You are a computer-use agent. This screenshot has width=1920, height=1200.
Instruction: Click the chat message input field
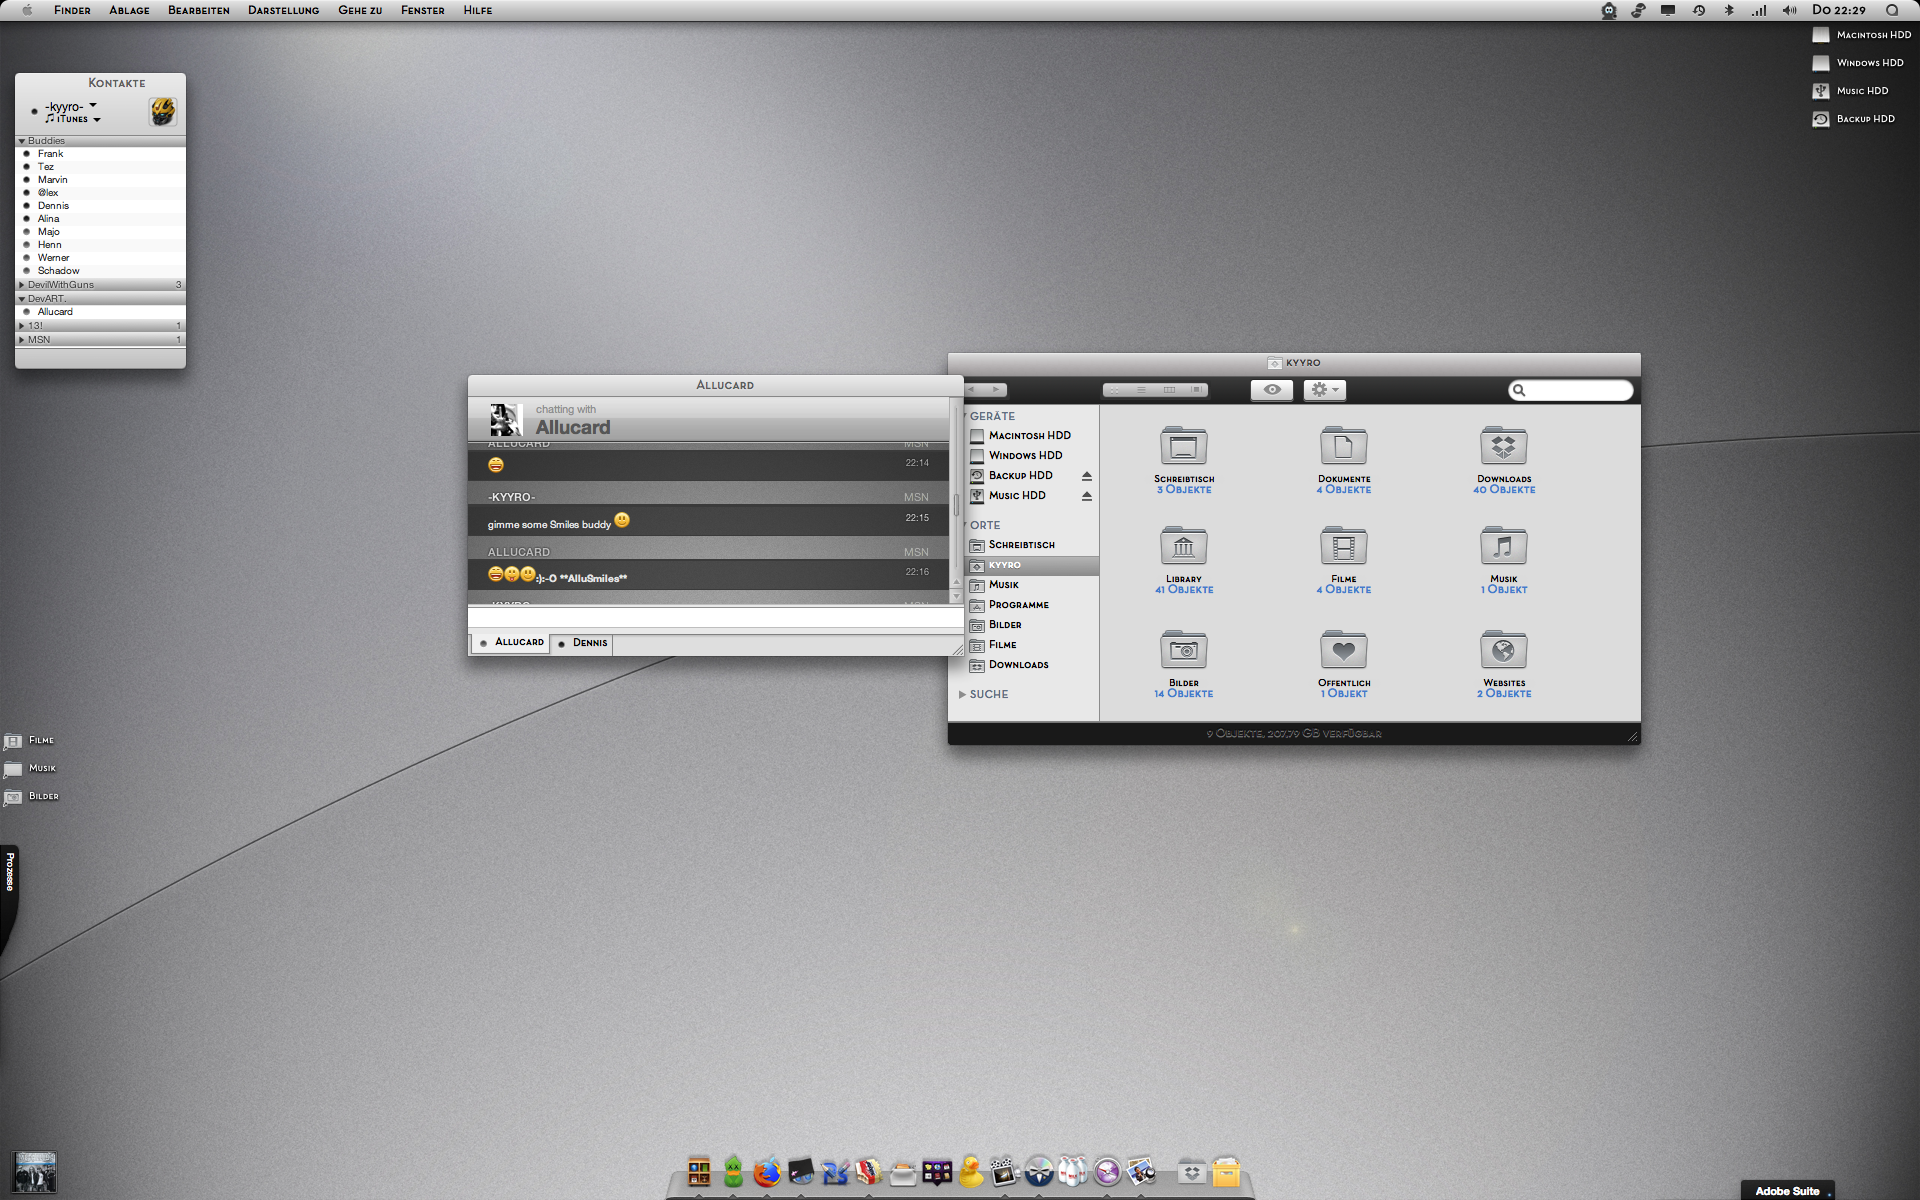point(715,617)
